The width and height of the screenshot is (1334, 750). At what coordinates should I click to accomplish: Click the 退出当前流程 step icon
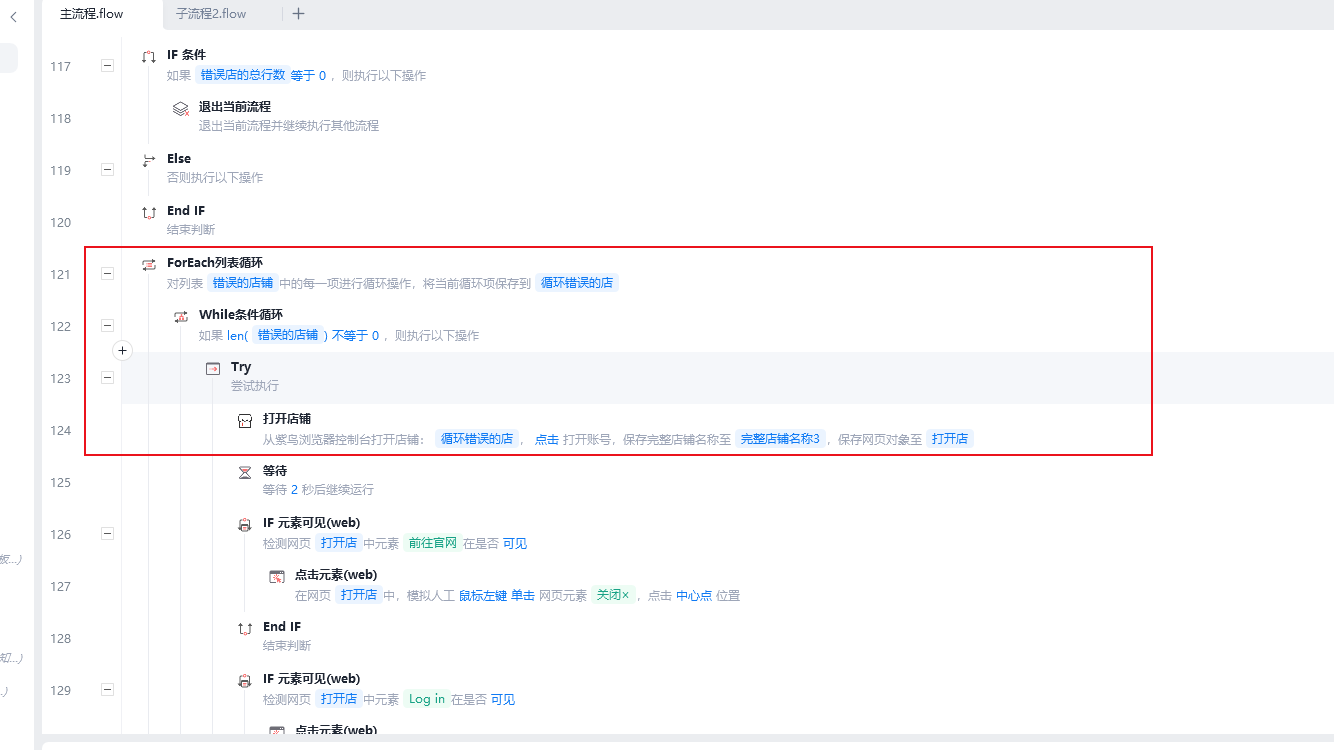[x=181, y=108]
